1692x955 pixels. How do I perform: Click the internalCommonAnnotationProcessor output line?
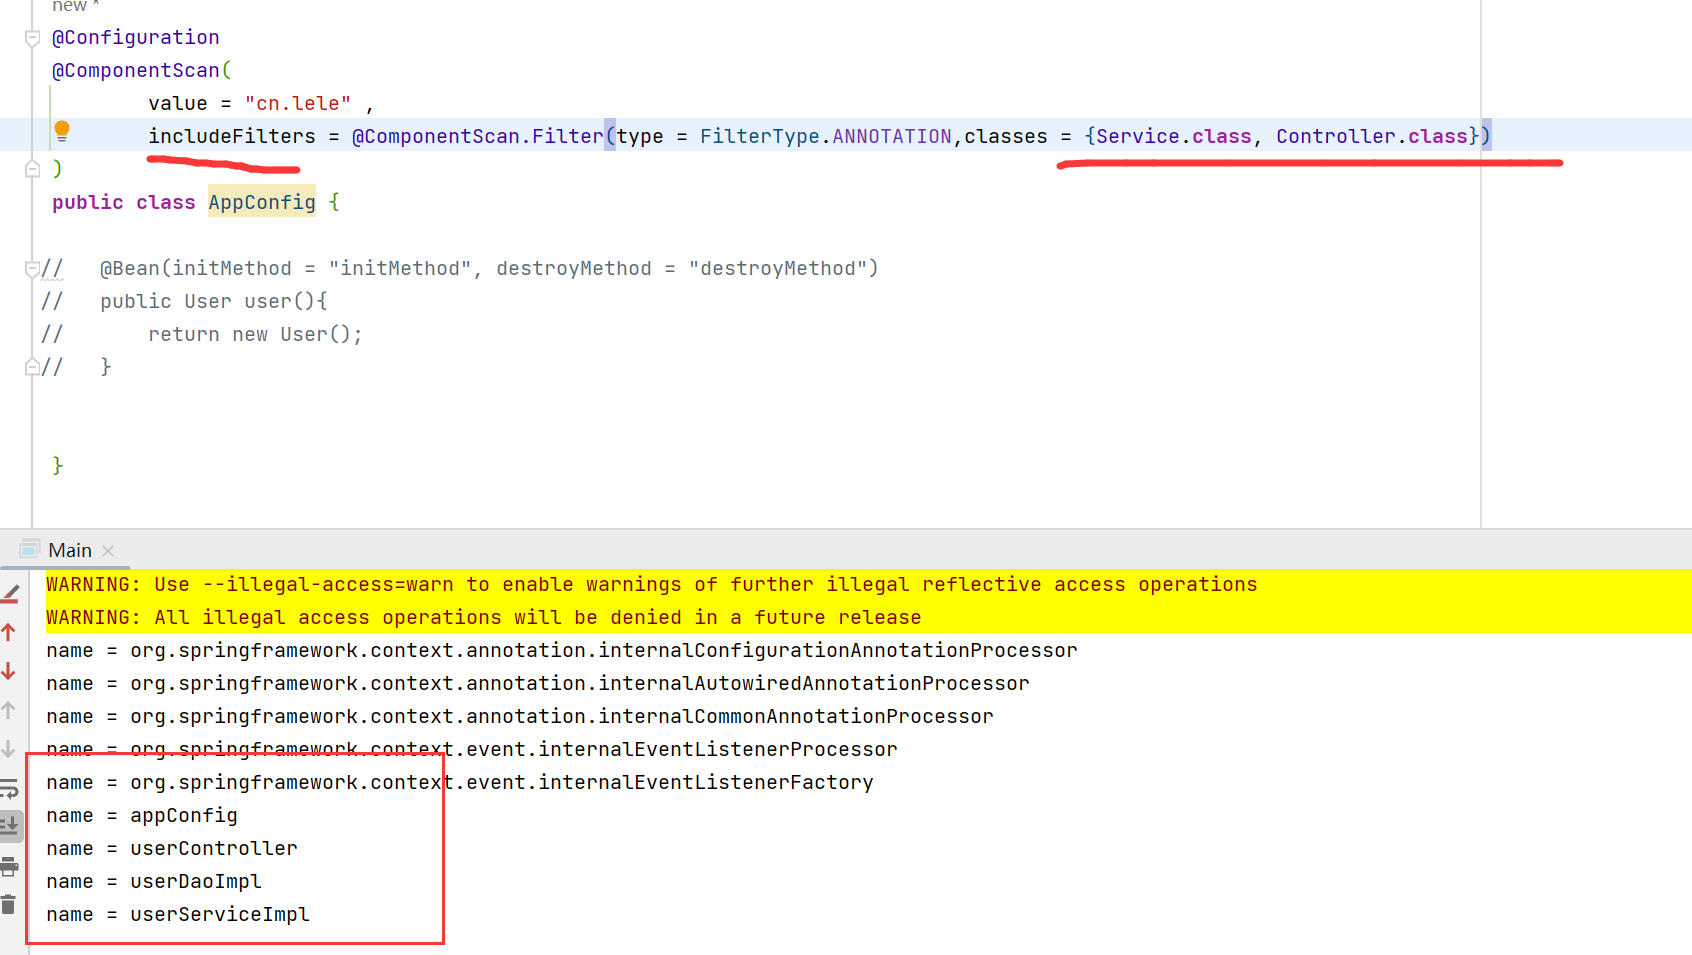click(520, 716)
